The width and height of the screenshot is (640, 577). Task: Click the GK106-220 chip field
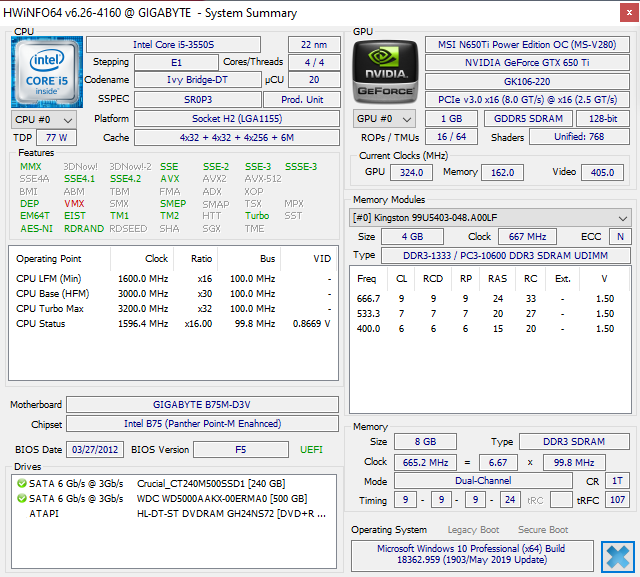click(527, 82)
